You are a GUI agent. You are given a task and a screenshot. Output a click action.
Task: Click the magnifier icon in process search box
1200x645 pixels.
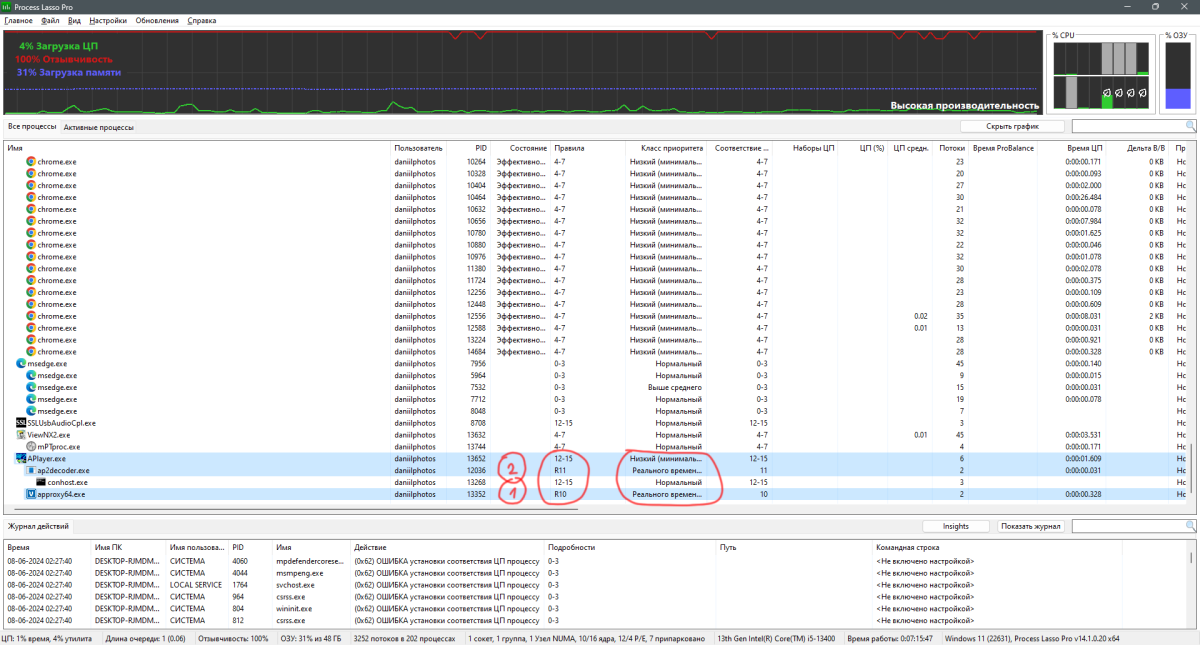click(x=1190, y=126)
